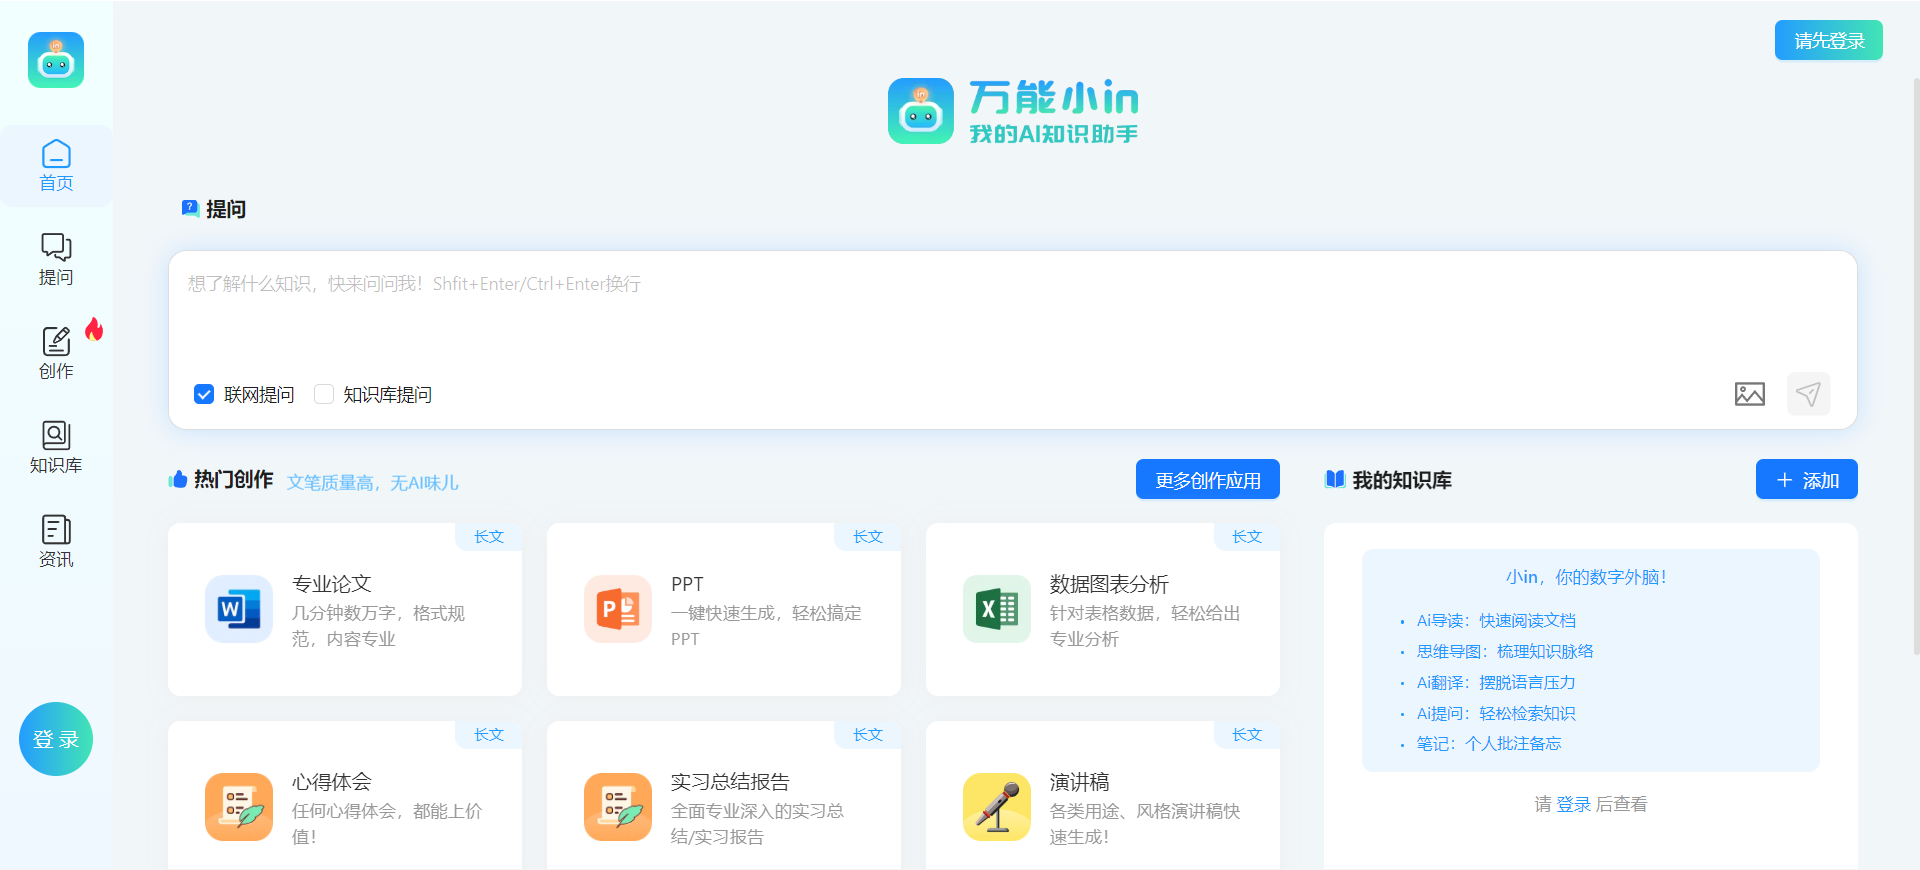Viewport: 1920px width, 870px height.
Task: Open 资讯 in the sidebar
Action: [56, 541]
